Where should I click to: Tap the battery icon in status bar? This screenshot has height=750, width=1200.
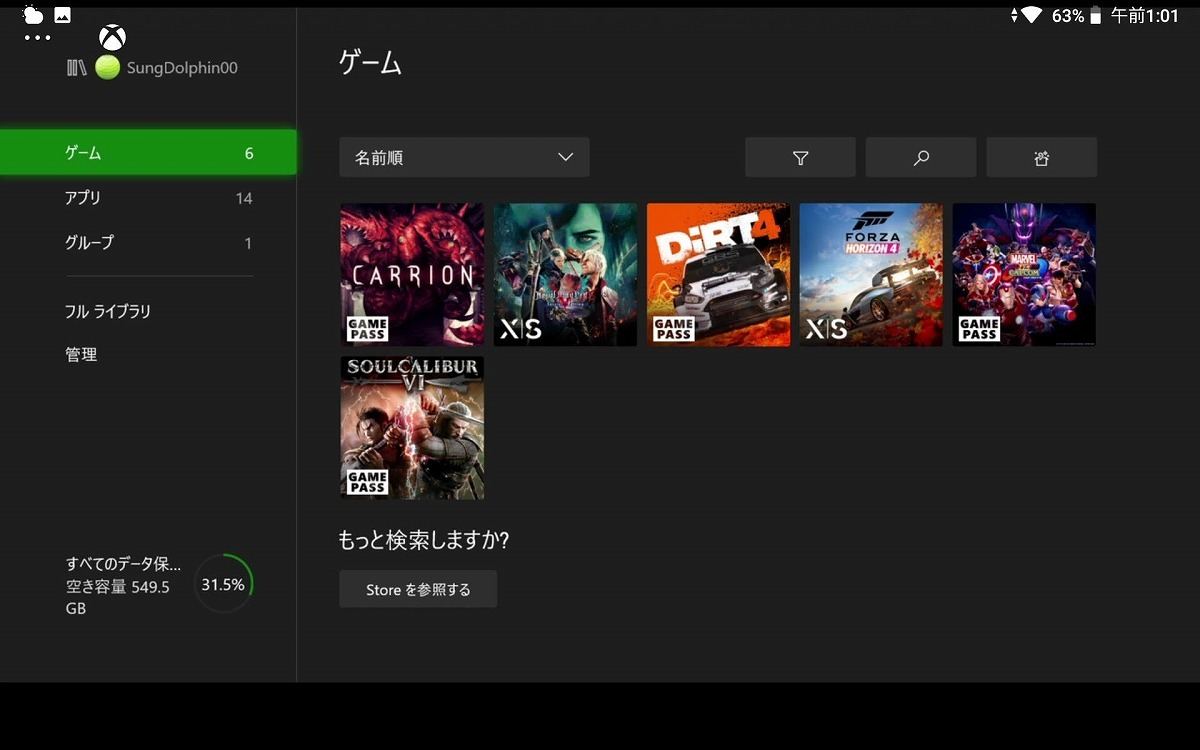point(1096,15)
